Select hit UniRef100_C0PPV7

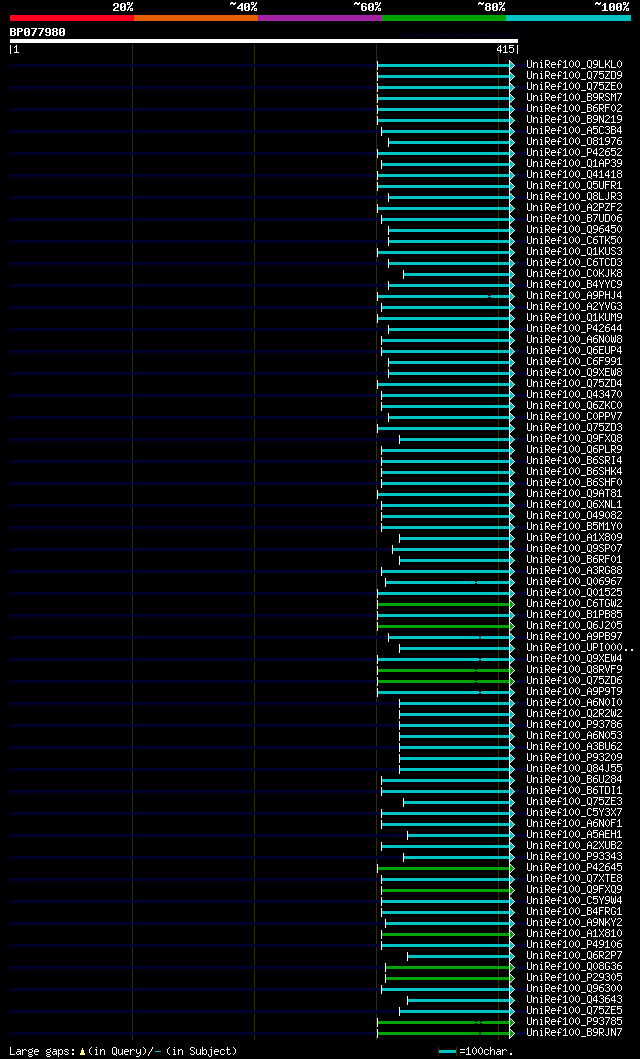pos(575,417)
